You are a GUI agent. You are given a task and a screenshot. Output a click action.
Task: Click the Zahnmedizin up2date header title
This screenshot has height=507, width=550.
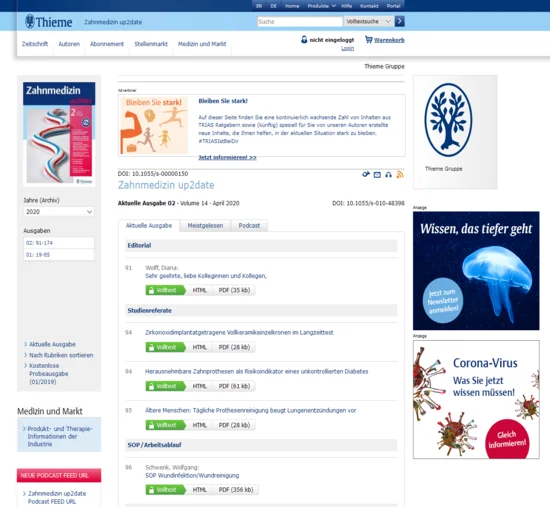point(113,22)
